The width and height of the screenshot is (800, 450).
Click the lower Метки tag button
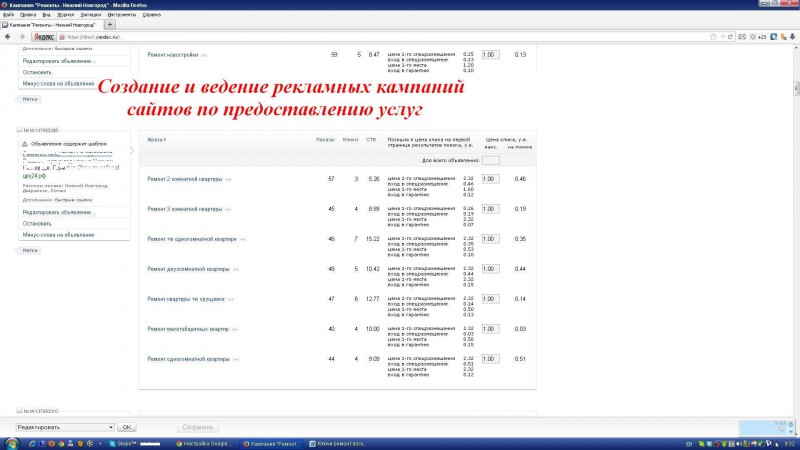(30, 251)
